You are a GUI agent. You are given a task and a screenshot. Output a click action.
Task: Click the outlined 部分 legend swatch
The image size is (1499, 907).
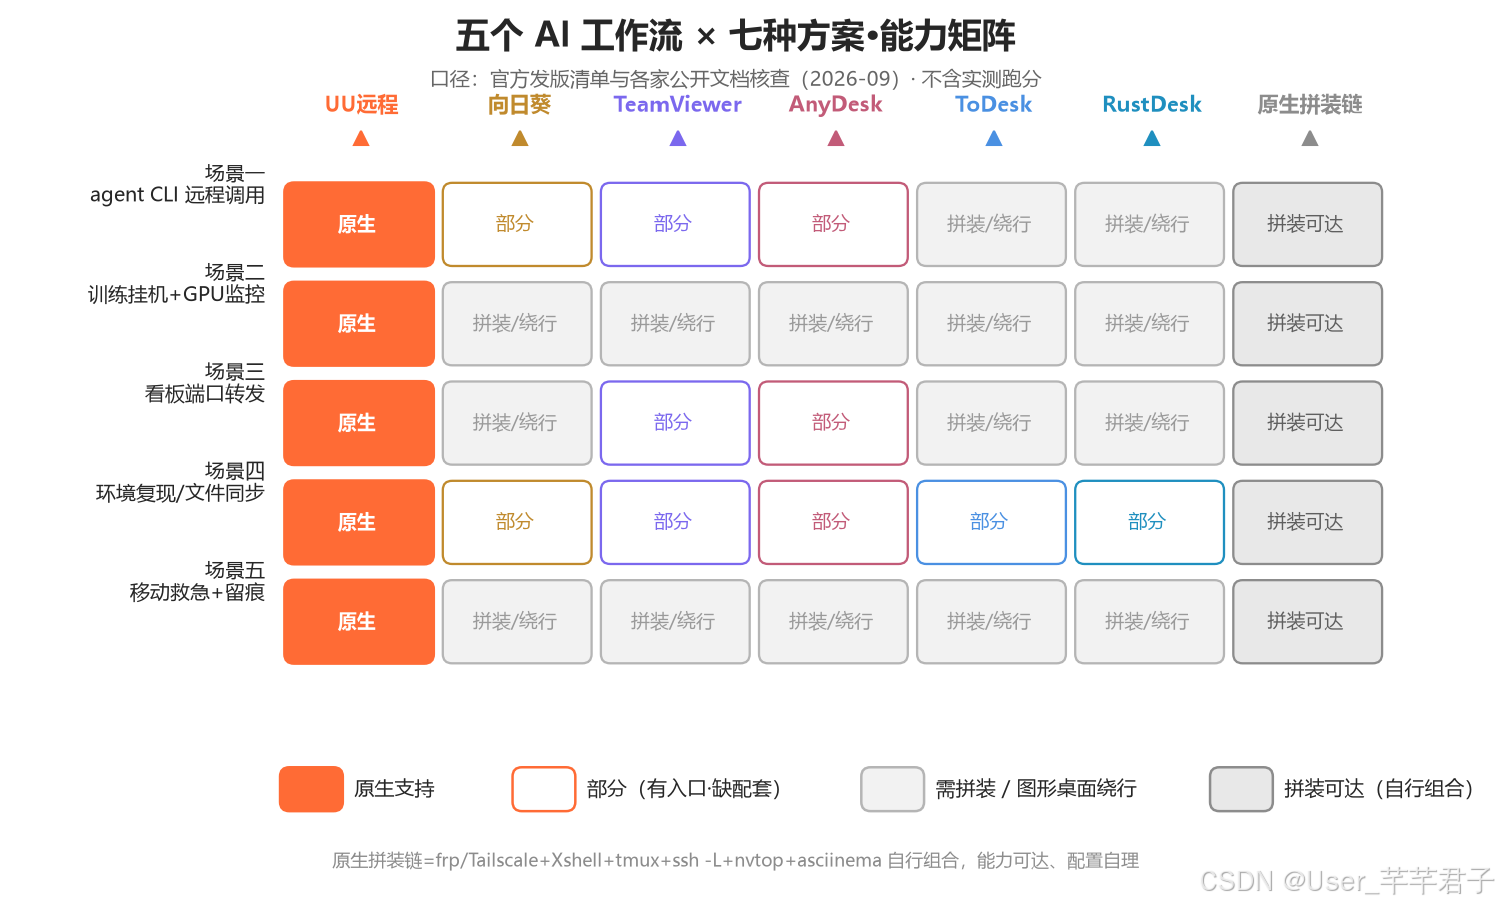pos(543,789)
